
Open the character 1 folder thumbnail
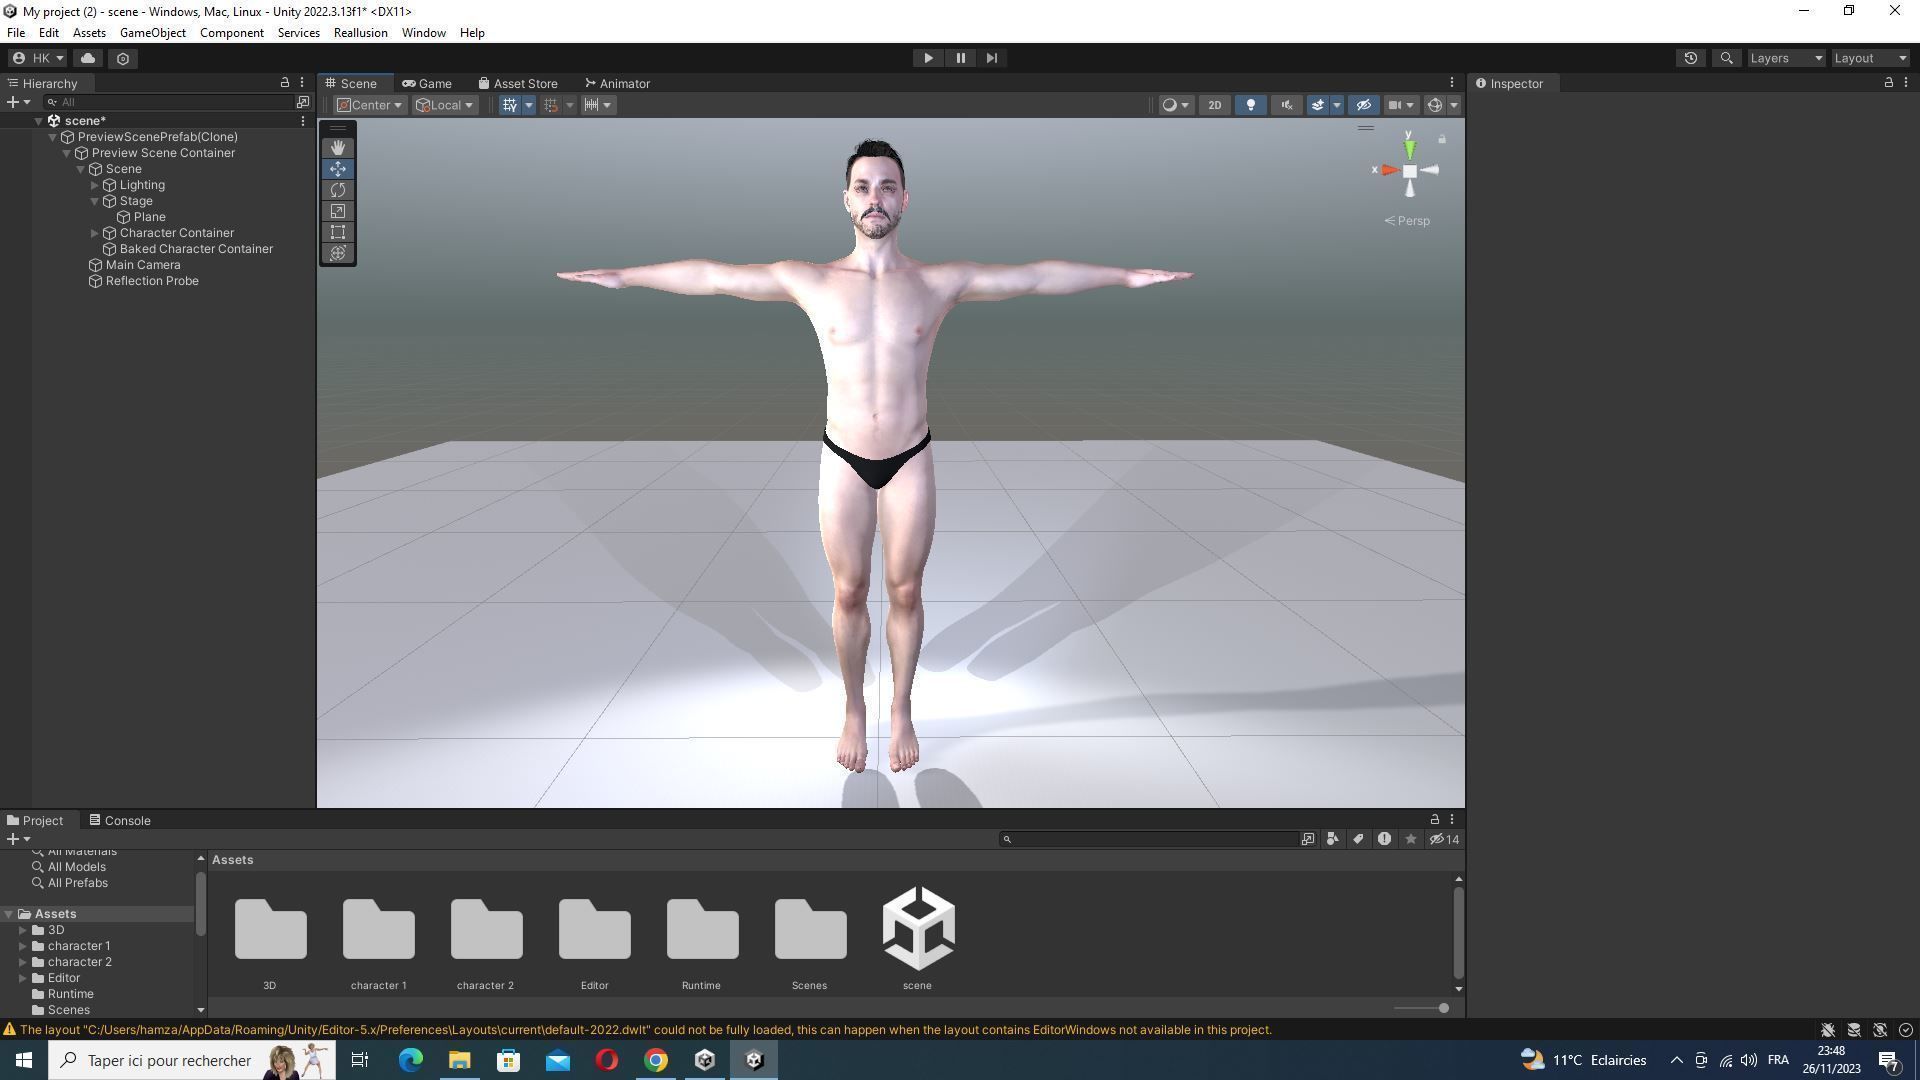coord(378,930)
